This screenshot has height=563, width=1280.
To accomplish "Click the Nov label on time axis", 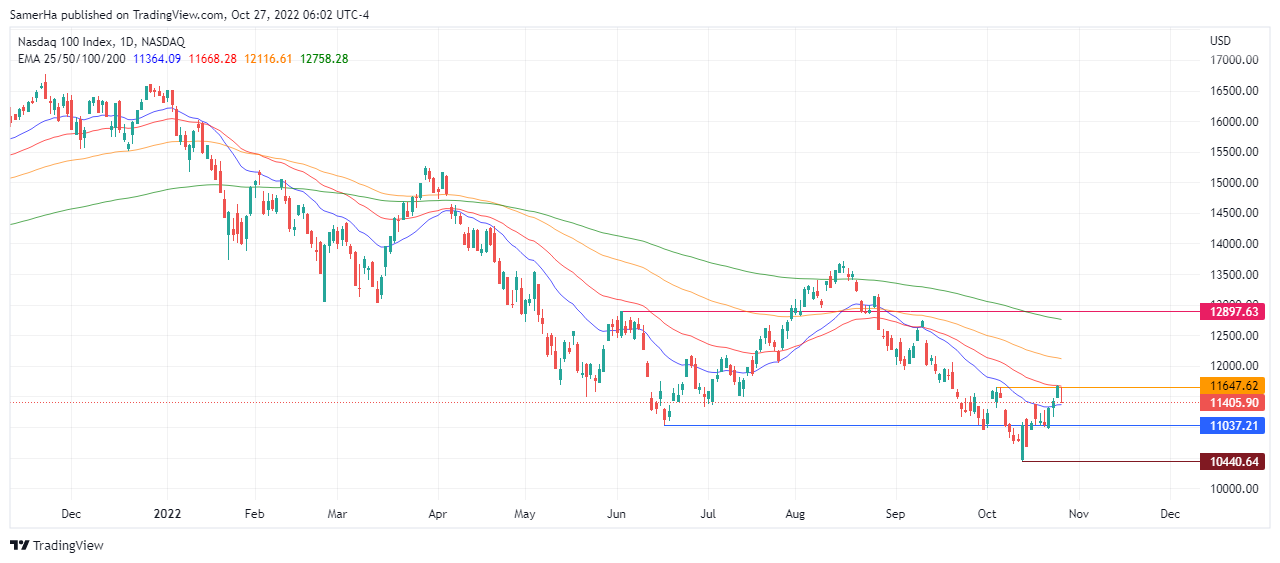I will 1077,514.
